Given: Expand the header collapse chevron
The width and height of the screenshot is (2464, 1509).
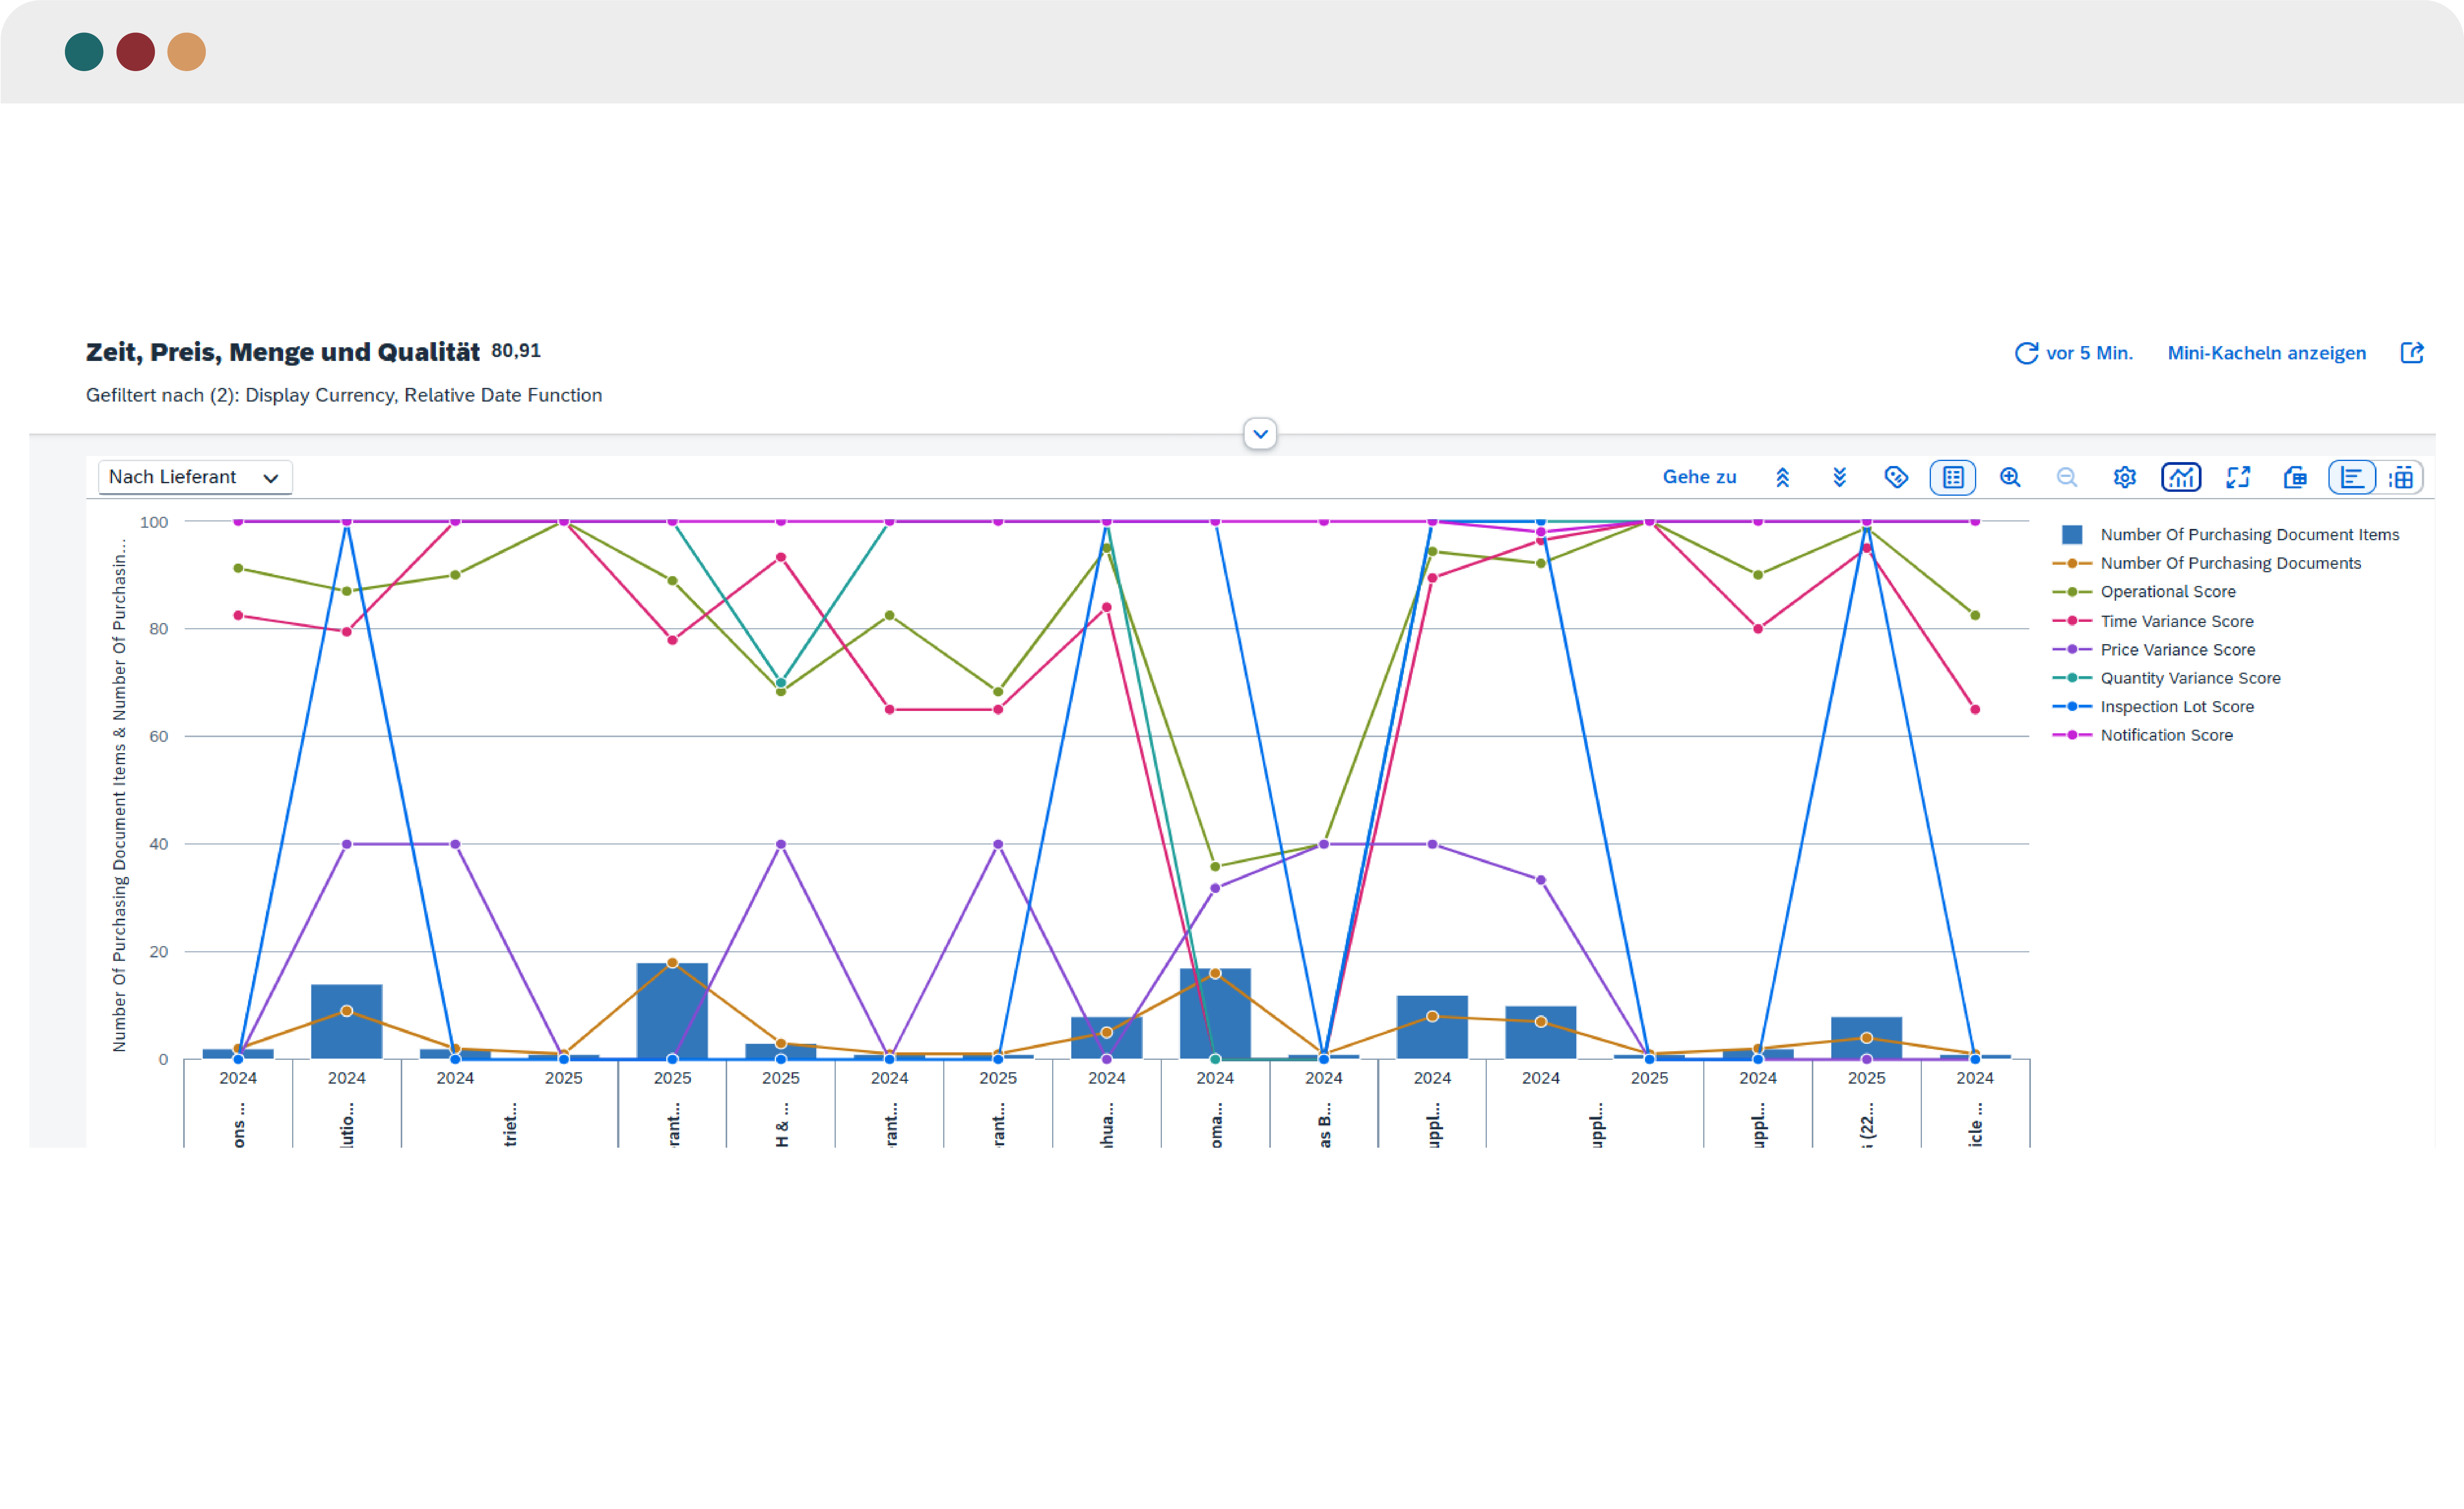Looking at the screenshot, I should point(1260,434).
